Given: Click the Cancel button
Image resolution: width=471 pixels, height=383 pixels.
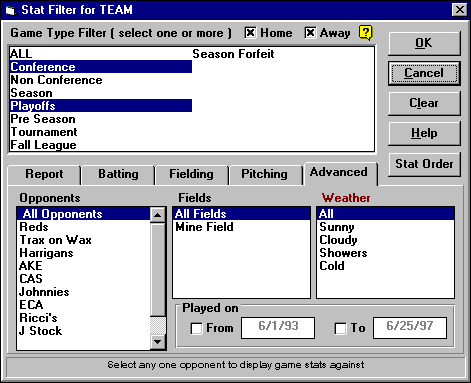Looking at the screenshot, I should (x=424, y=73).
